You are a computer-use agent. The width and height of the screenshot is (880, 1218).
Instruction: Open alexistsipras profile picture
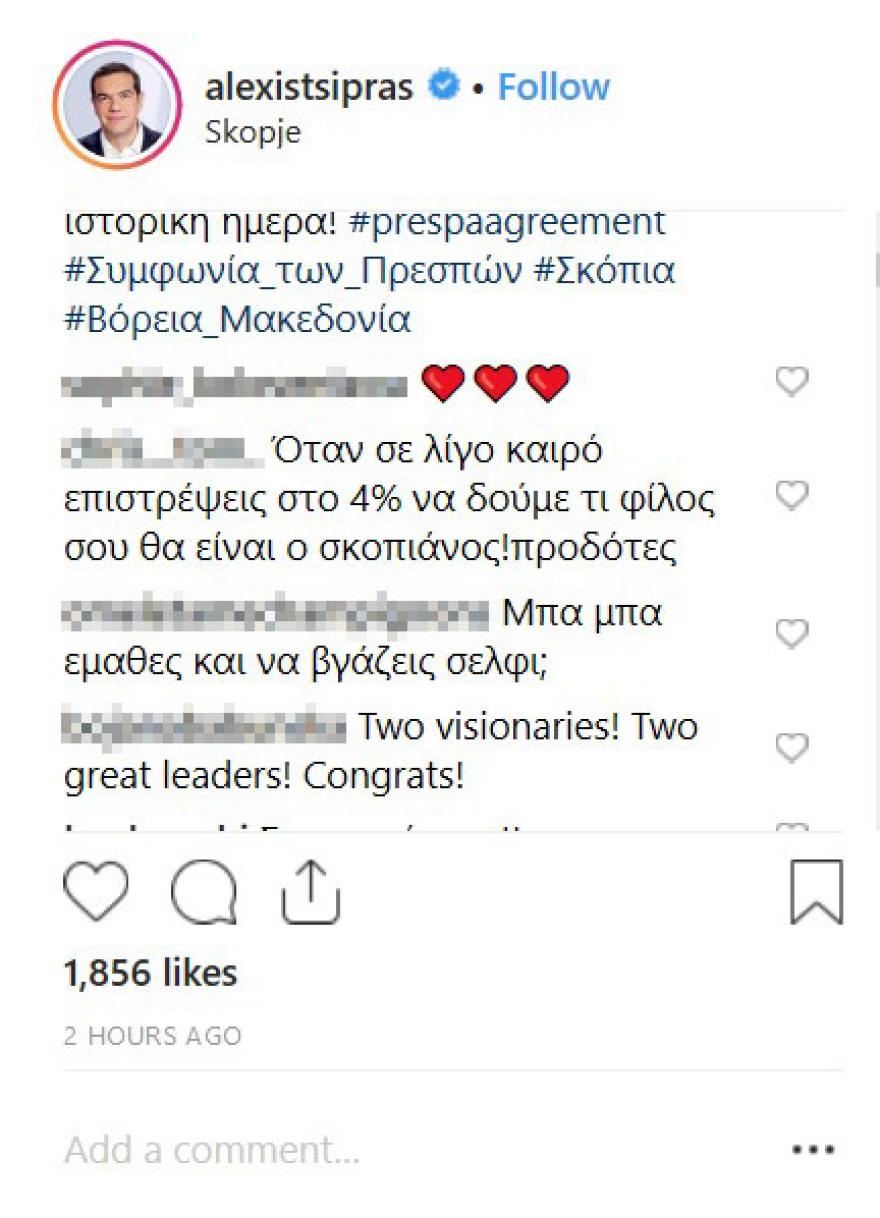[x=117, y=102]
